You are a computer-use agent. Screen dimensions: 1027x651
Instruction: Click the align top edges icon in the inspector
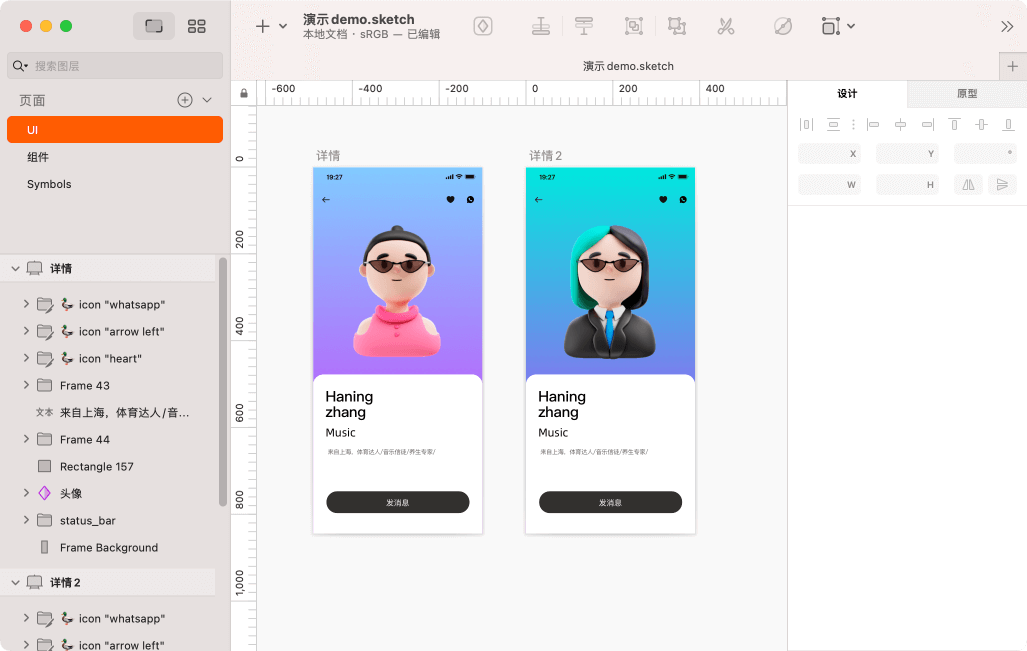[954, 124]
